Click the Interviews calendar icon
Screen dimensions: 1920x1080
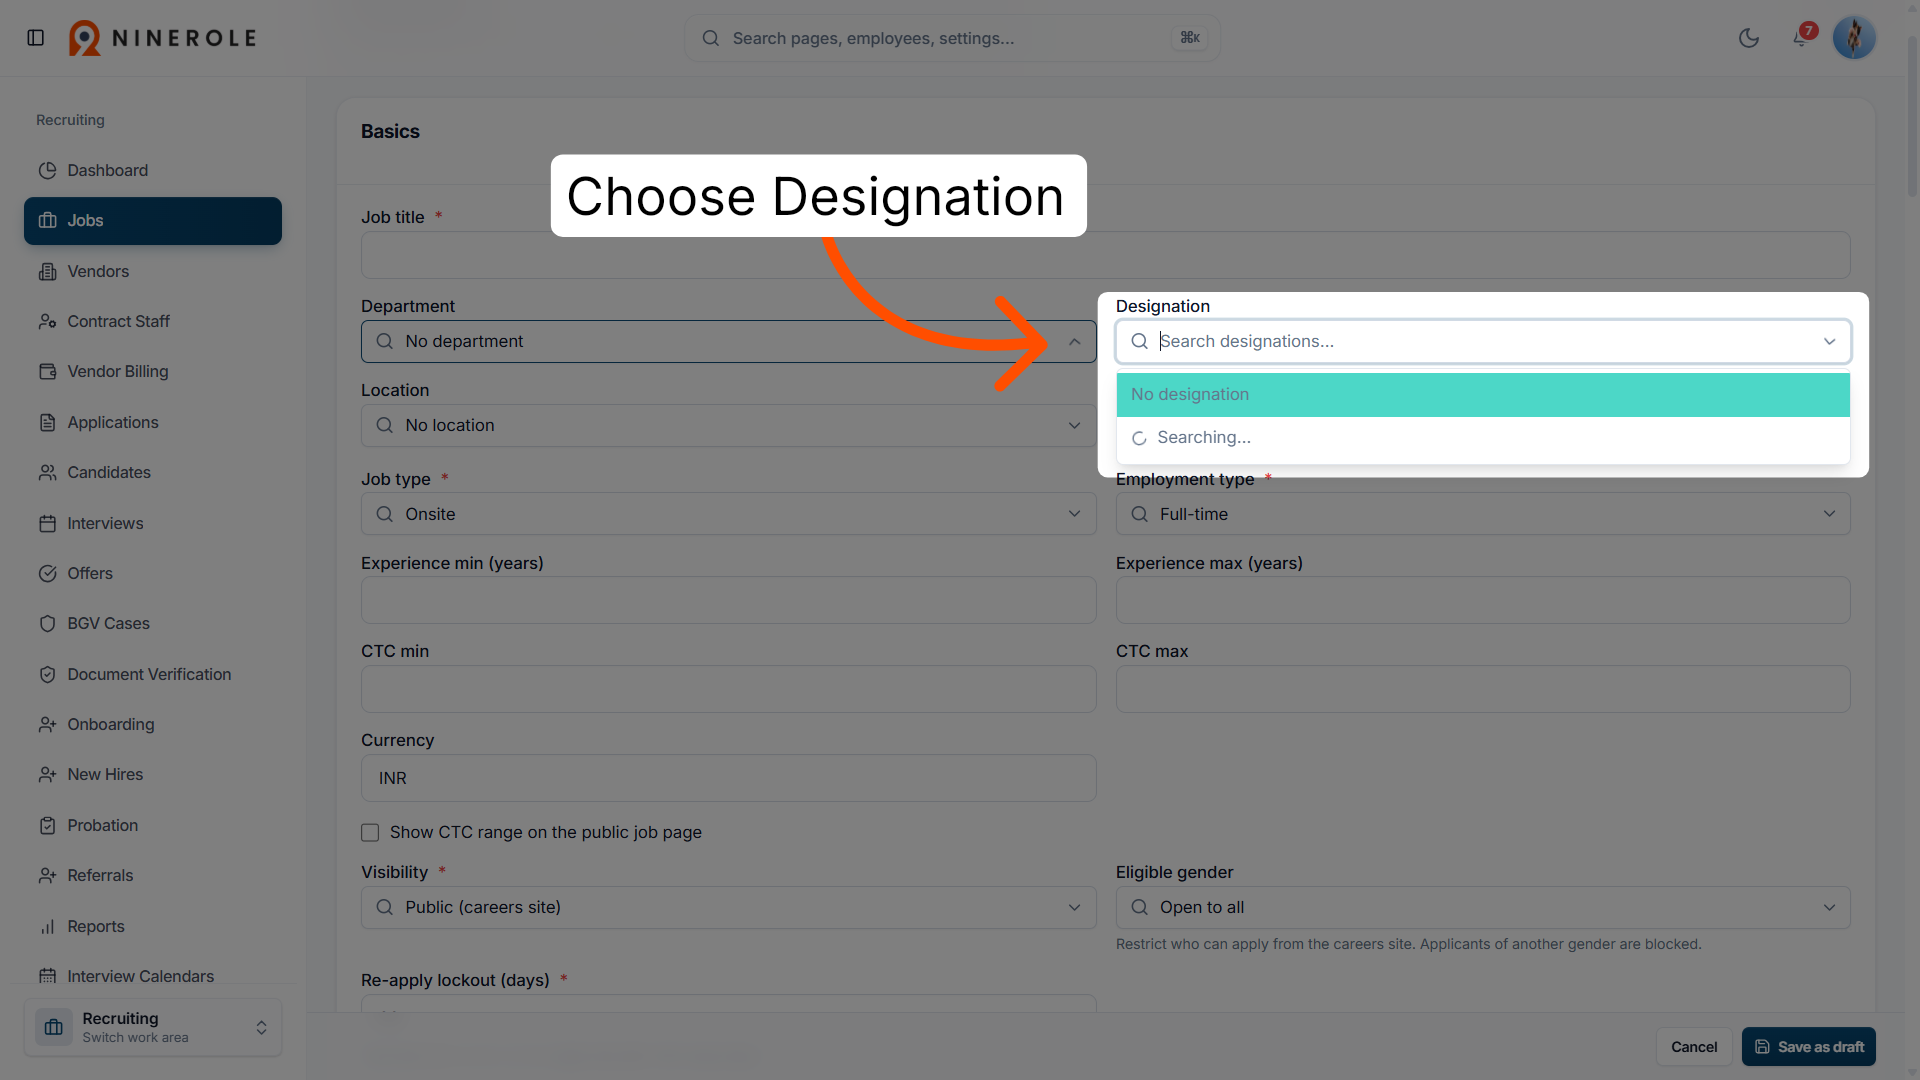pyautogui.click(x=47, y=523)
